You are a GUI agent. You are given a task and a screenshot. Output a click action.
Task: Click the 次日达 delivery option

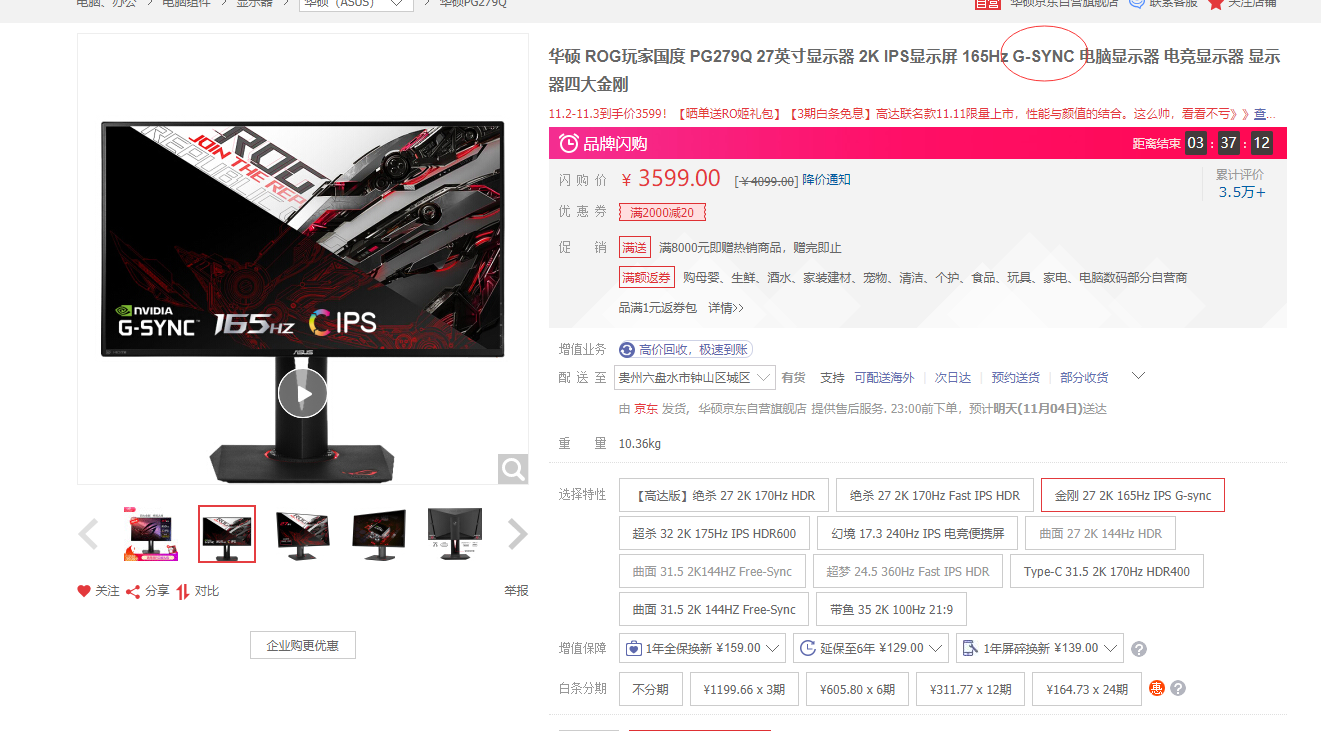tap(953, 377)
